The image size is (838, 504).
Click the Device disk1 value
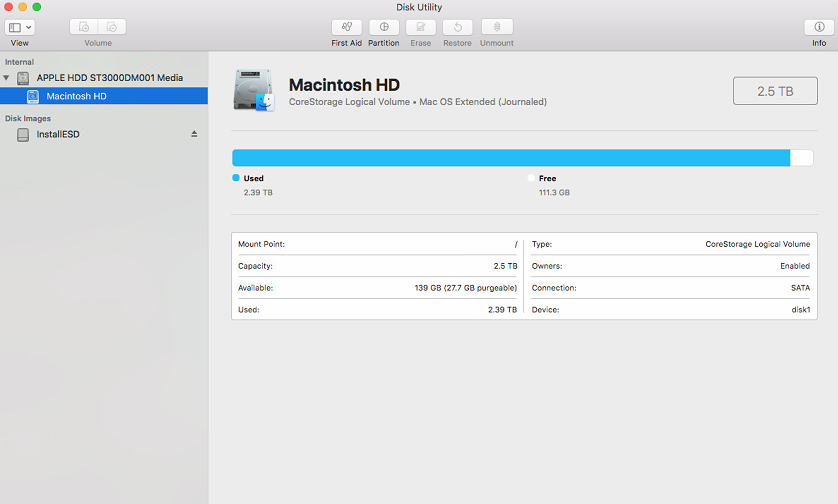(x=801, y=310)
